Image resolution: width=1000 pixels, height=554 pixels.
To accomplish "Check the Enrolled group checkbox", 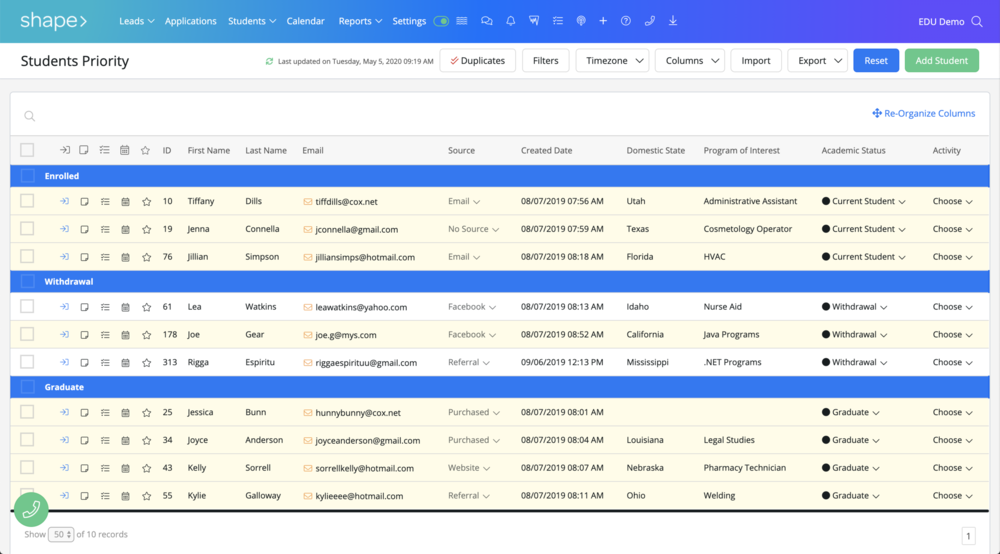I will pyautogui.click(x=27, y=176).
